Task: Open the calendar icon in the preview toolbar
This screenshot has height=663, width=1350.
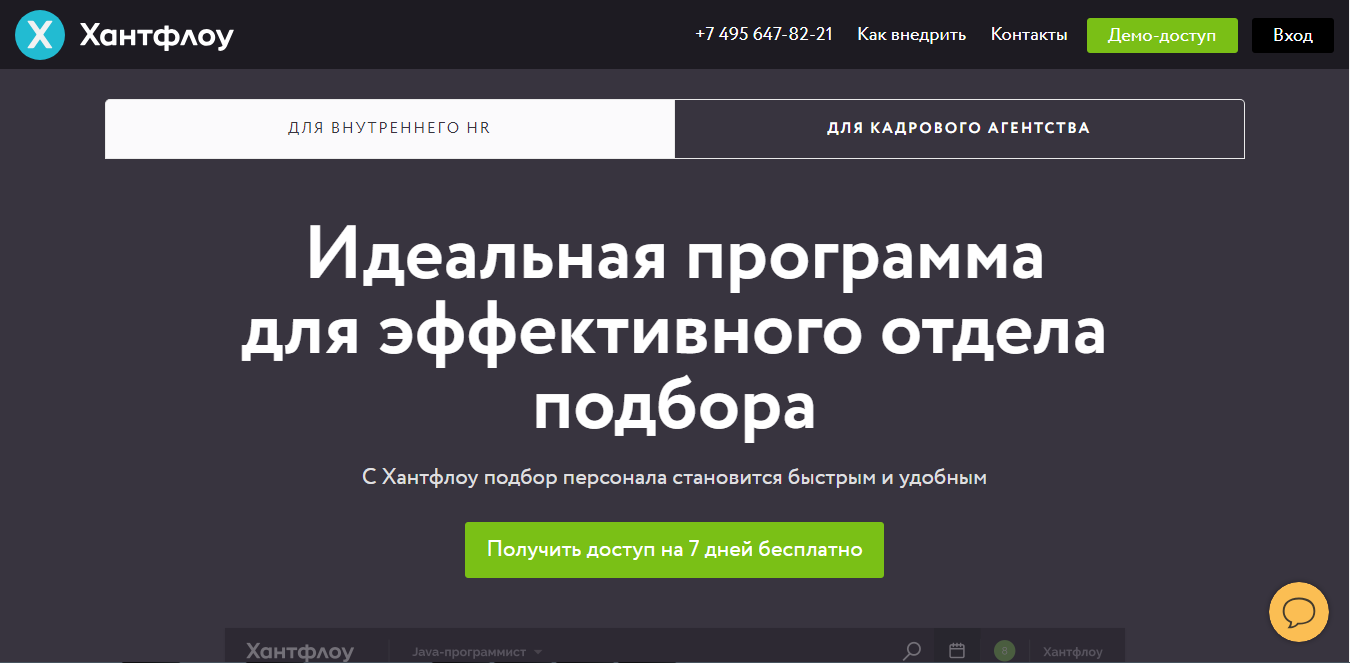Action: tap(956, 649)
